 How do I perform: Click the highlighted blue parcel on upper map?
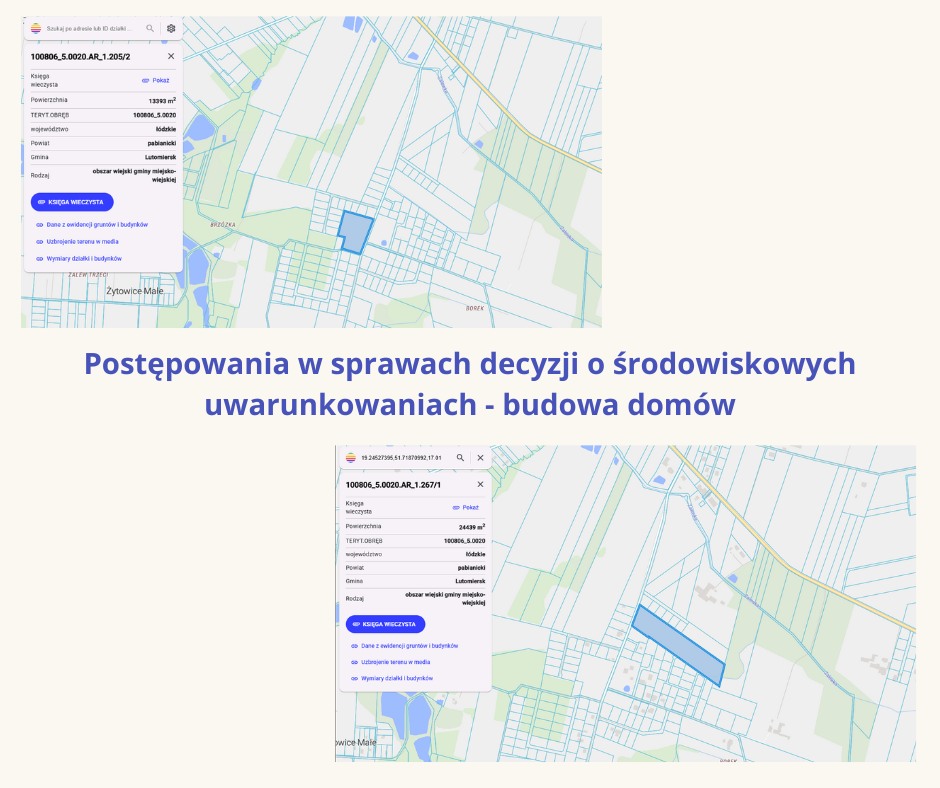click(353, 232)
